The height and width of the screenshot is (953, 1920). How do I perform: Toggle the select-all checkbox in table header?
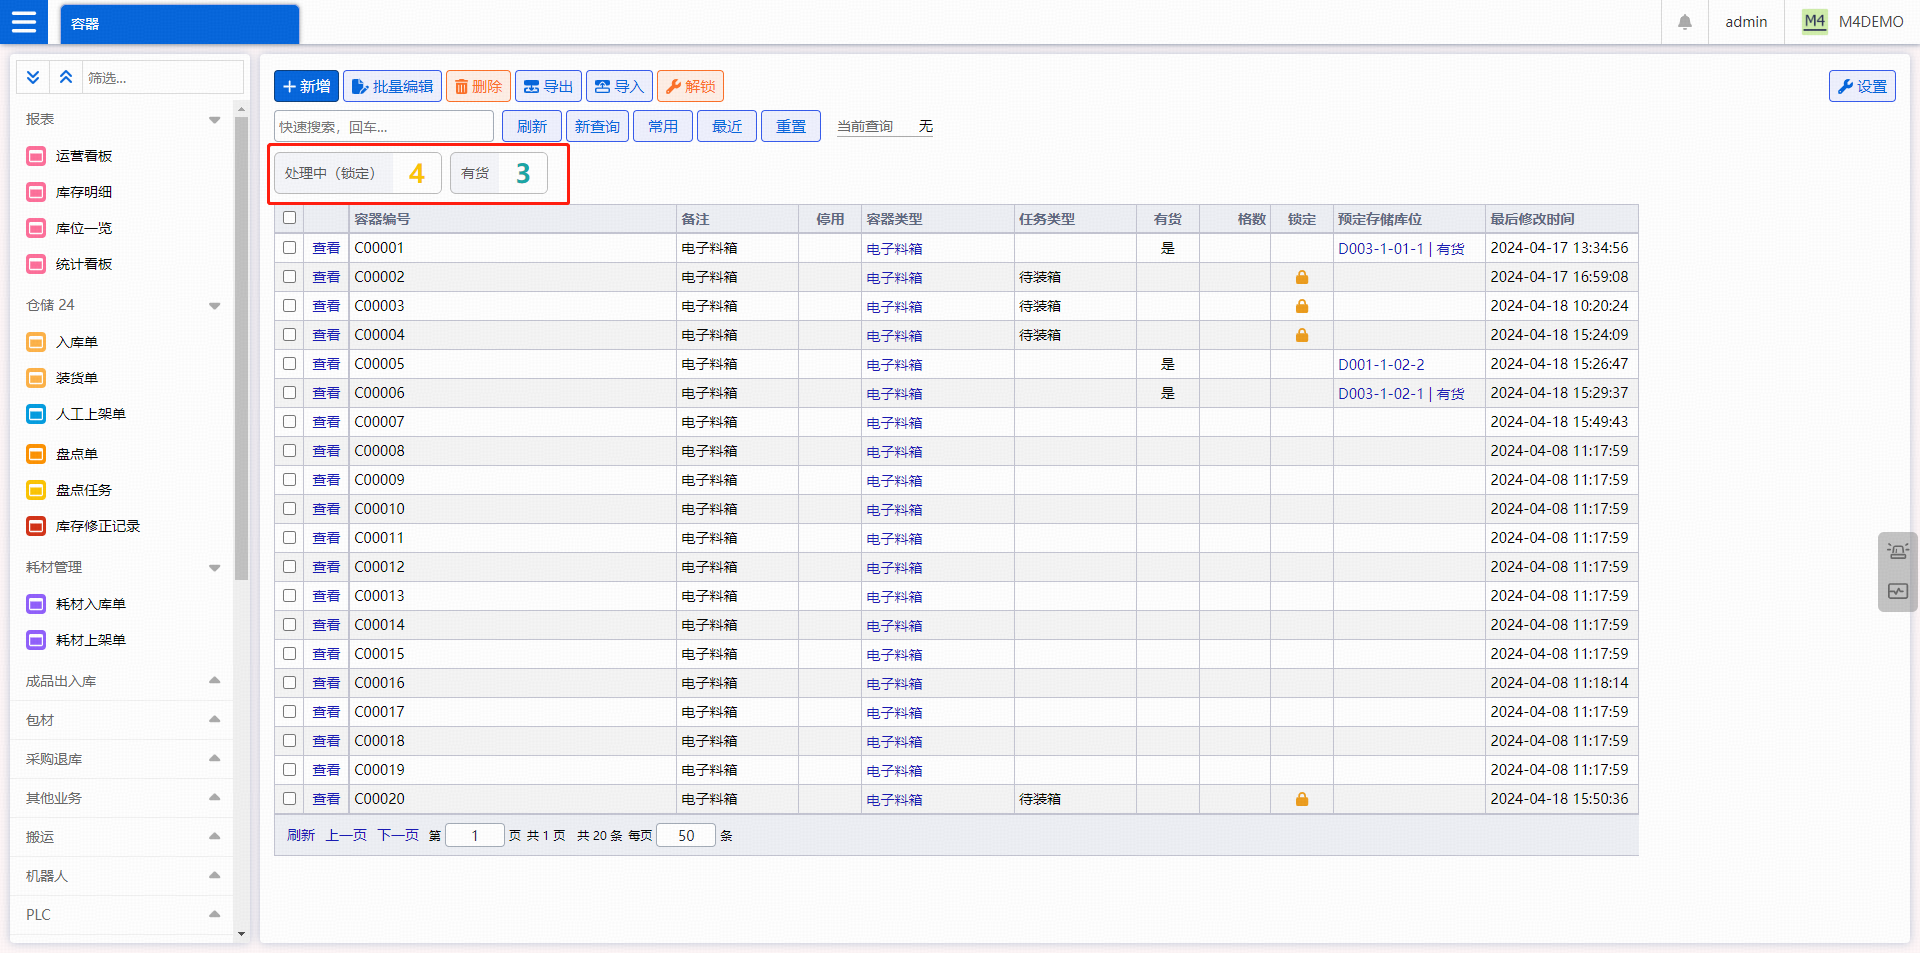[x=289, y=218]
